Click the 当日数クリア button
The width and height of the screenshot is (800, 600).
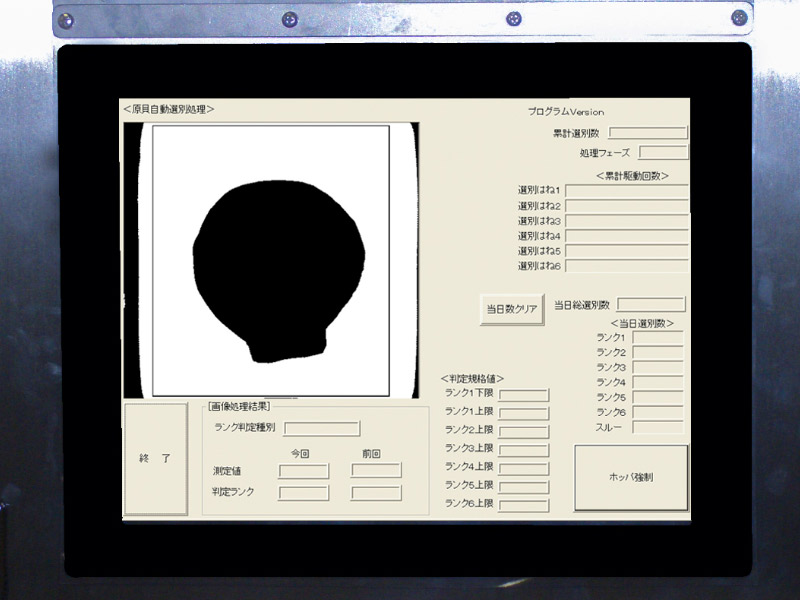point(512,310)
